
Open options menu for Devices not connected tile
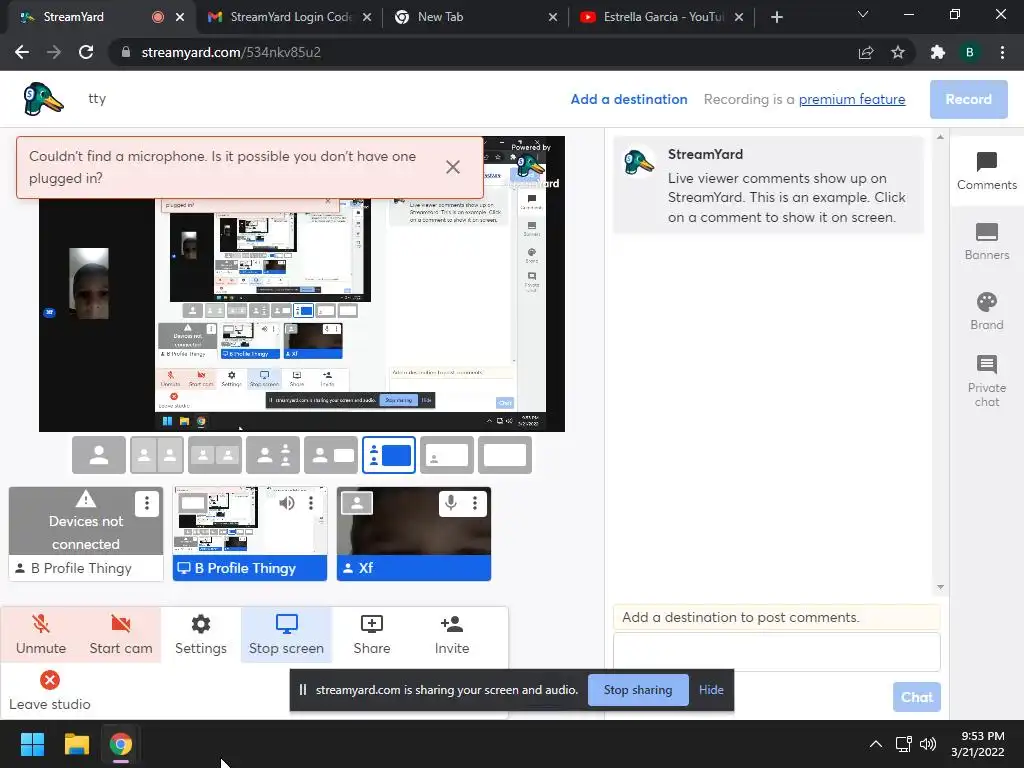147,503
